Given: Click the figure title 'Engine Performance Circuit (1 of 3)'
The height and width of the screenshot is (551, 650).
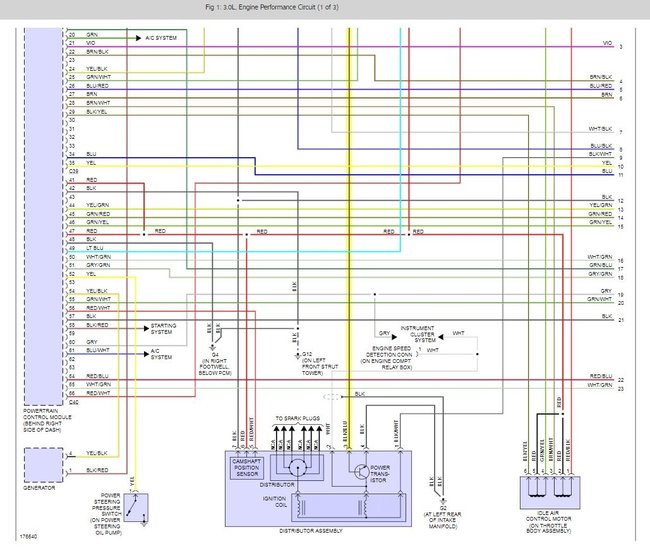Looking at the screenshot, I should pos(289,7).
